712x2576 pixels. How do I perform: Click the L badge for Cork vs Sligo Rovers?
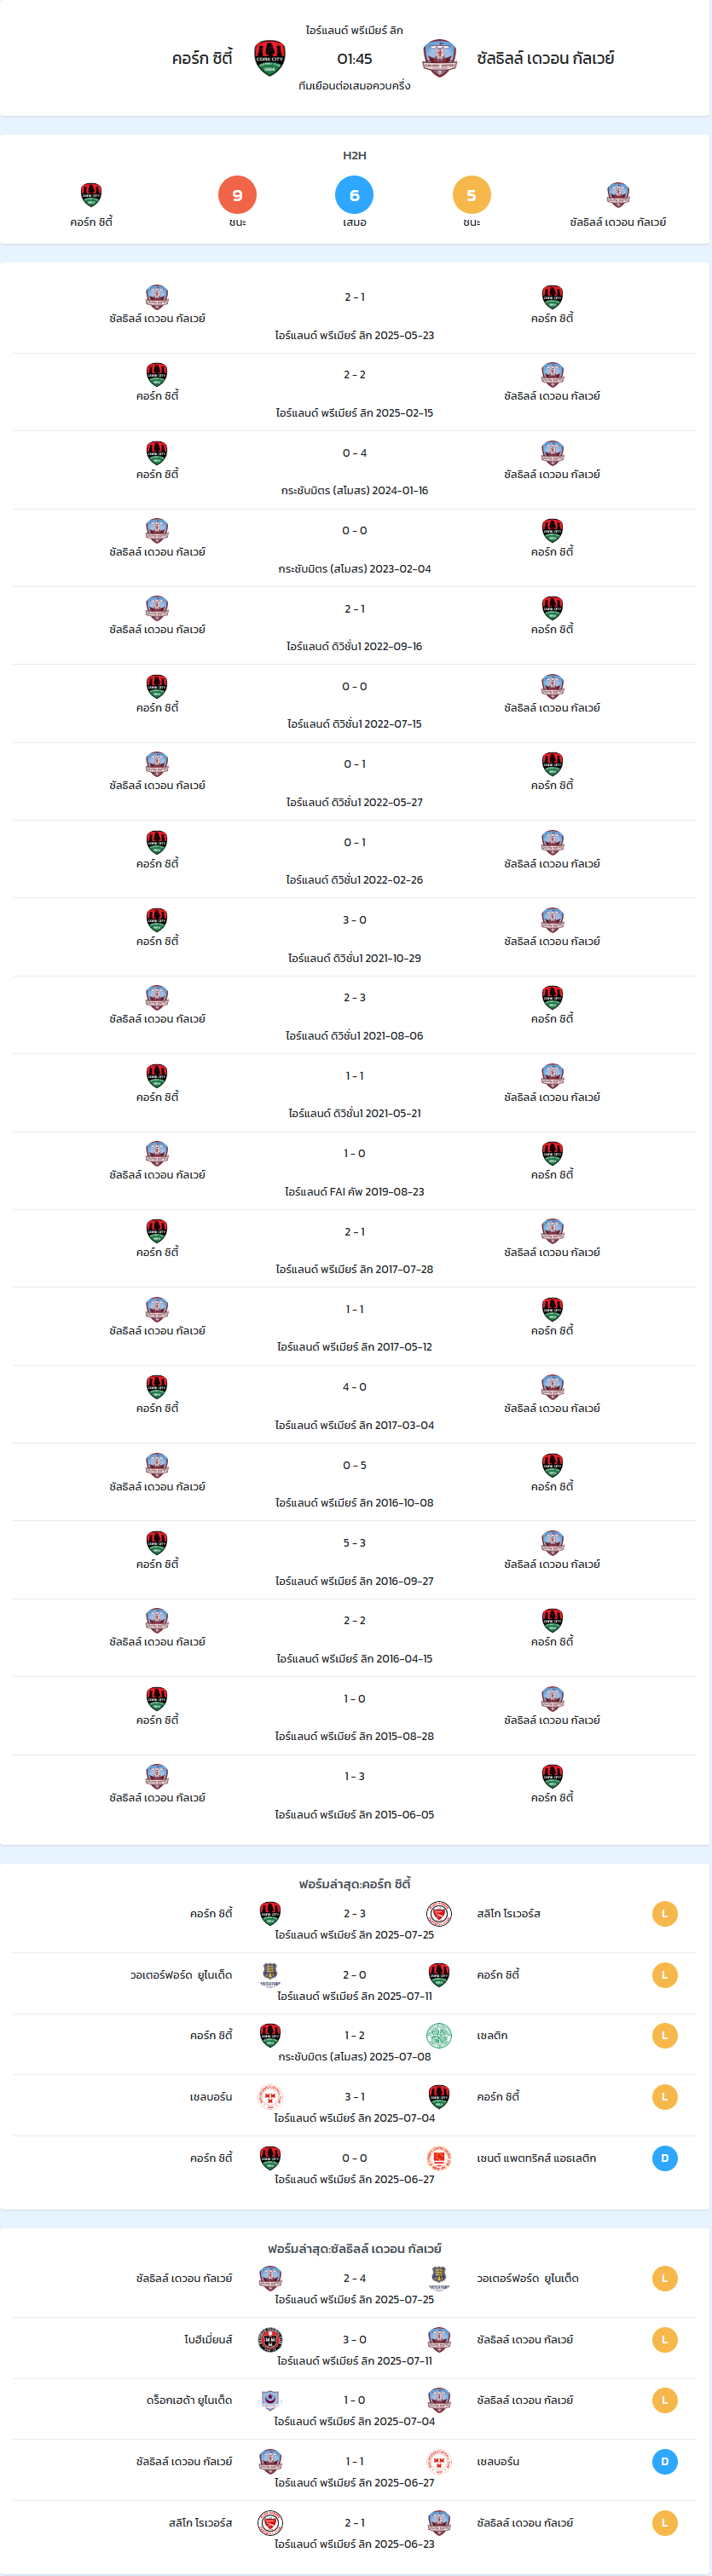tap(665, 1914)
